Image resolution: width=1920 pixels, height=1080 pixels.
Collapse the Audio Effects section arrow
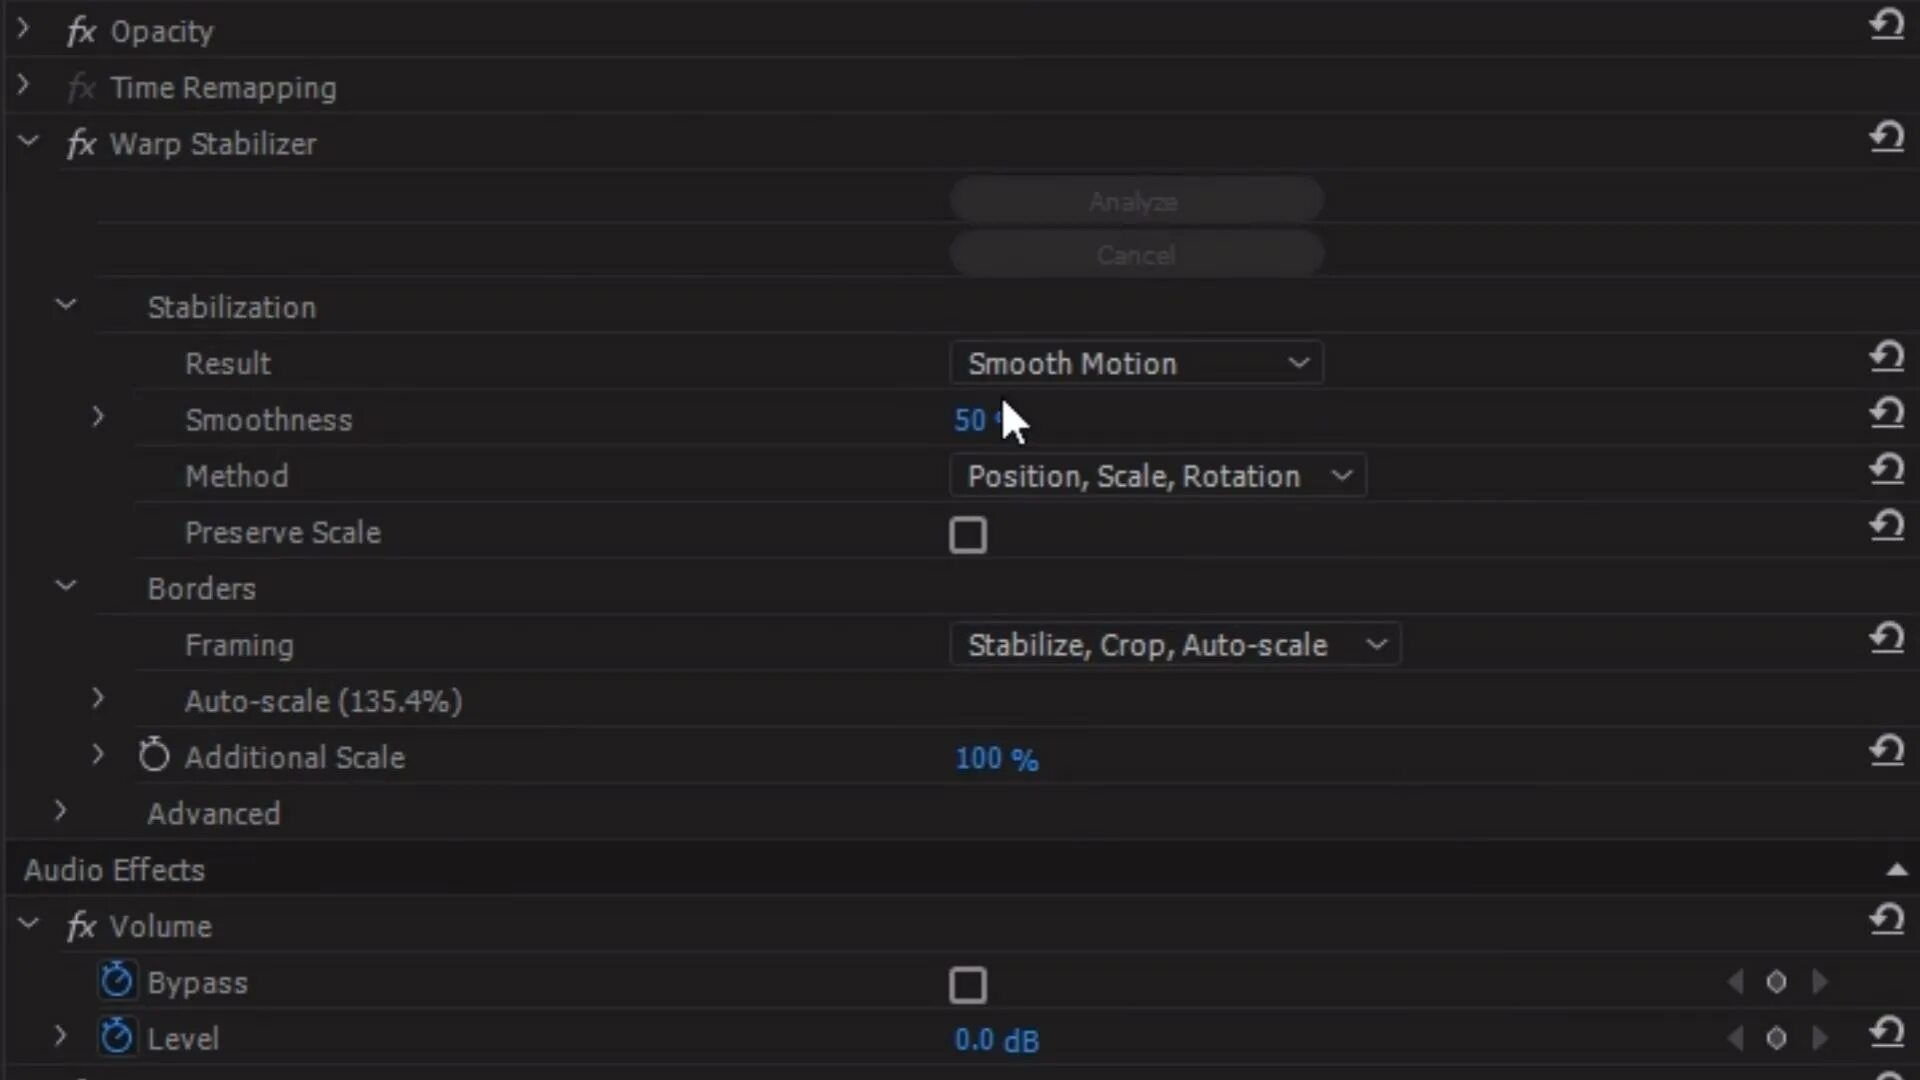(1896, 870)
